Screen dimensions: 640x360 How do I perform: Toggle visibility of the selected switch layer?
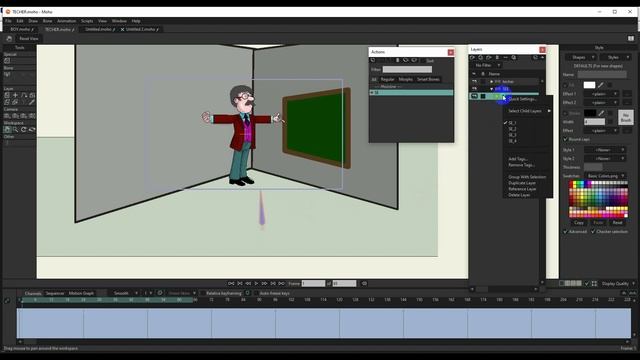pos(474,96)
